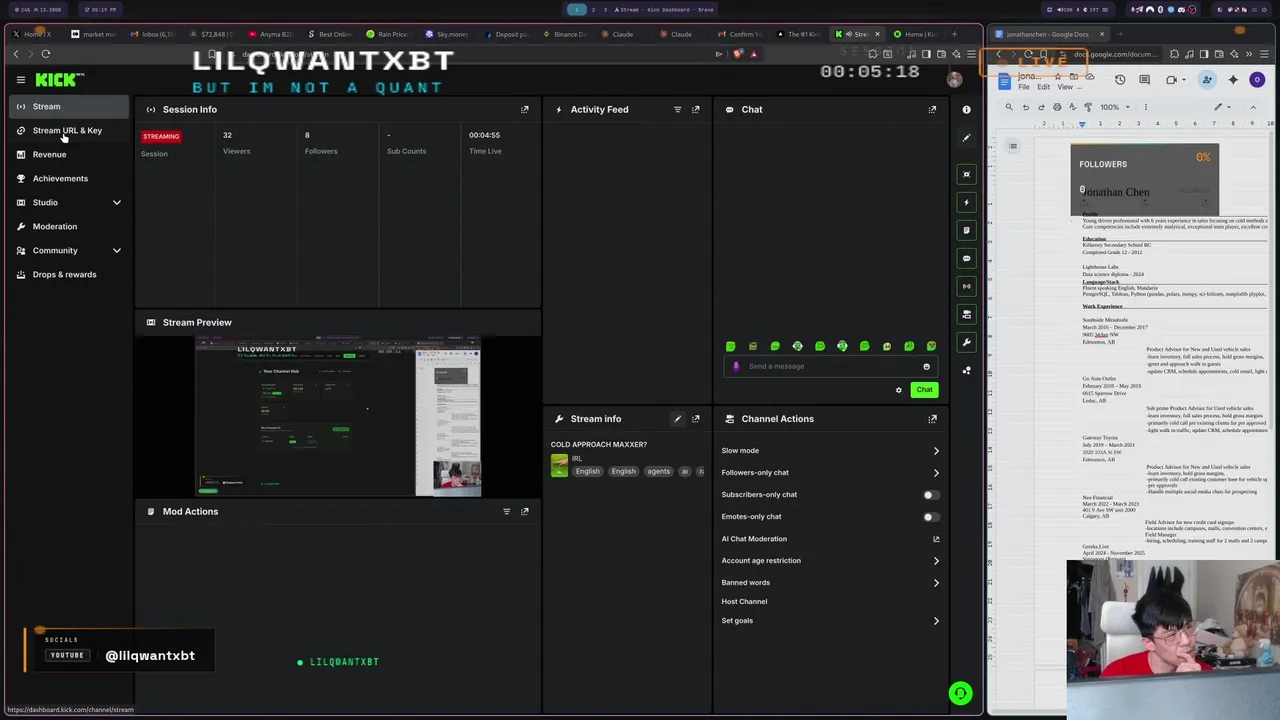Viewport: 1280px width, 720px height.
Task: Click the Google Docs share button
Action: pyautogui.click(x=1207, y=80)
